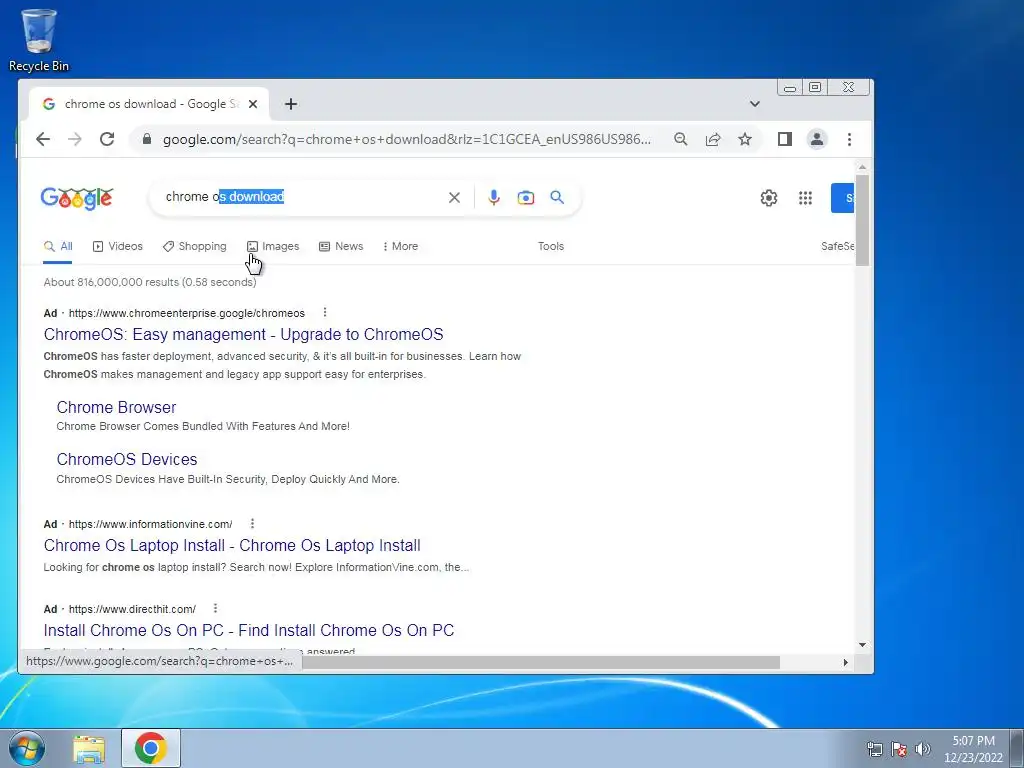Click the horizontal scrollbar thumb

[x=541, y=662]
